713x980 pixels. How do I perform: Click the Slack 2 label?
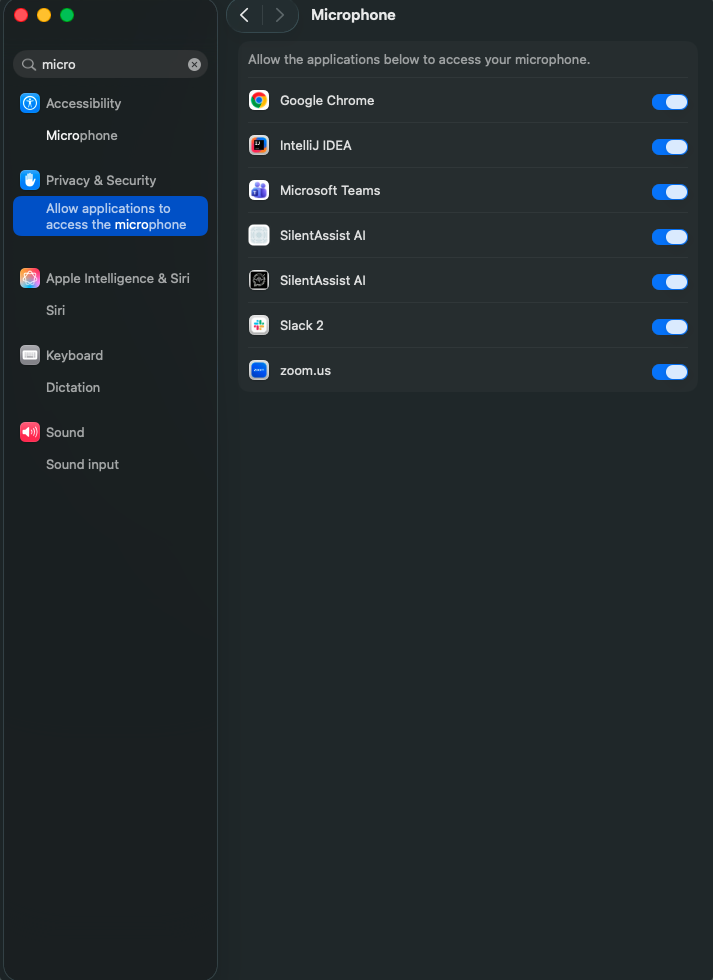[302, 326]
